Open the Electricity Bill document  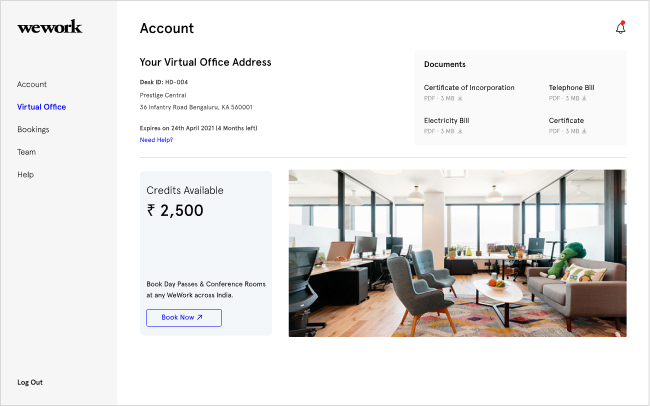(x=446, y=120)
